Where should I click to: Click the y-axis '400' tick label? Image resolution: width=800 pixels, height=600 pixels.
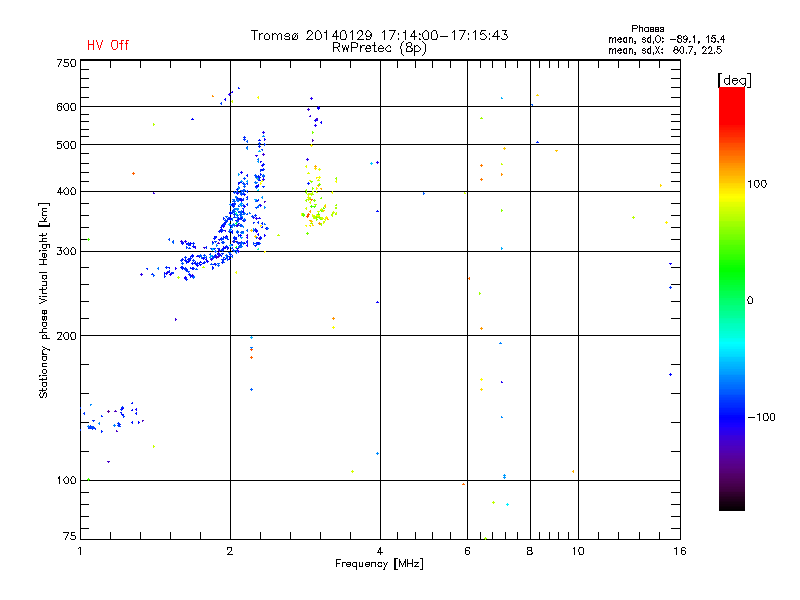[x=66, y=191]
